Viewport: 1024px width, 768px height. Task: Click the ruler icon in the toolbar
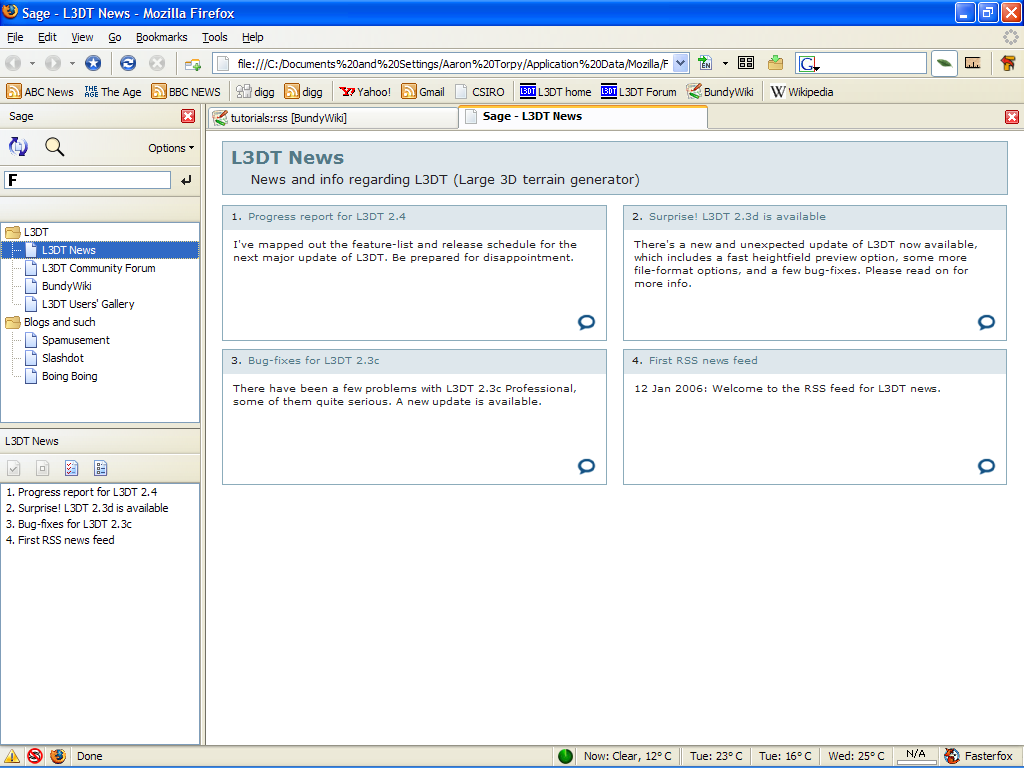[972, 63]
